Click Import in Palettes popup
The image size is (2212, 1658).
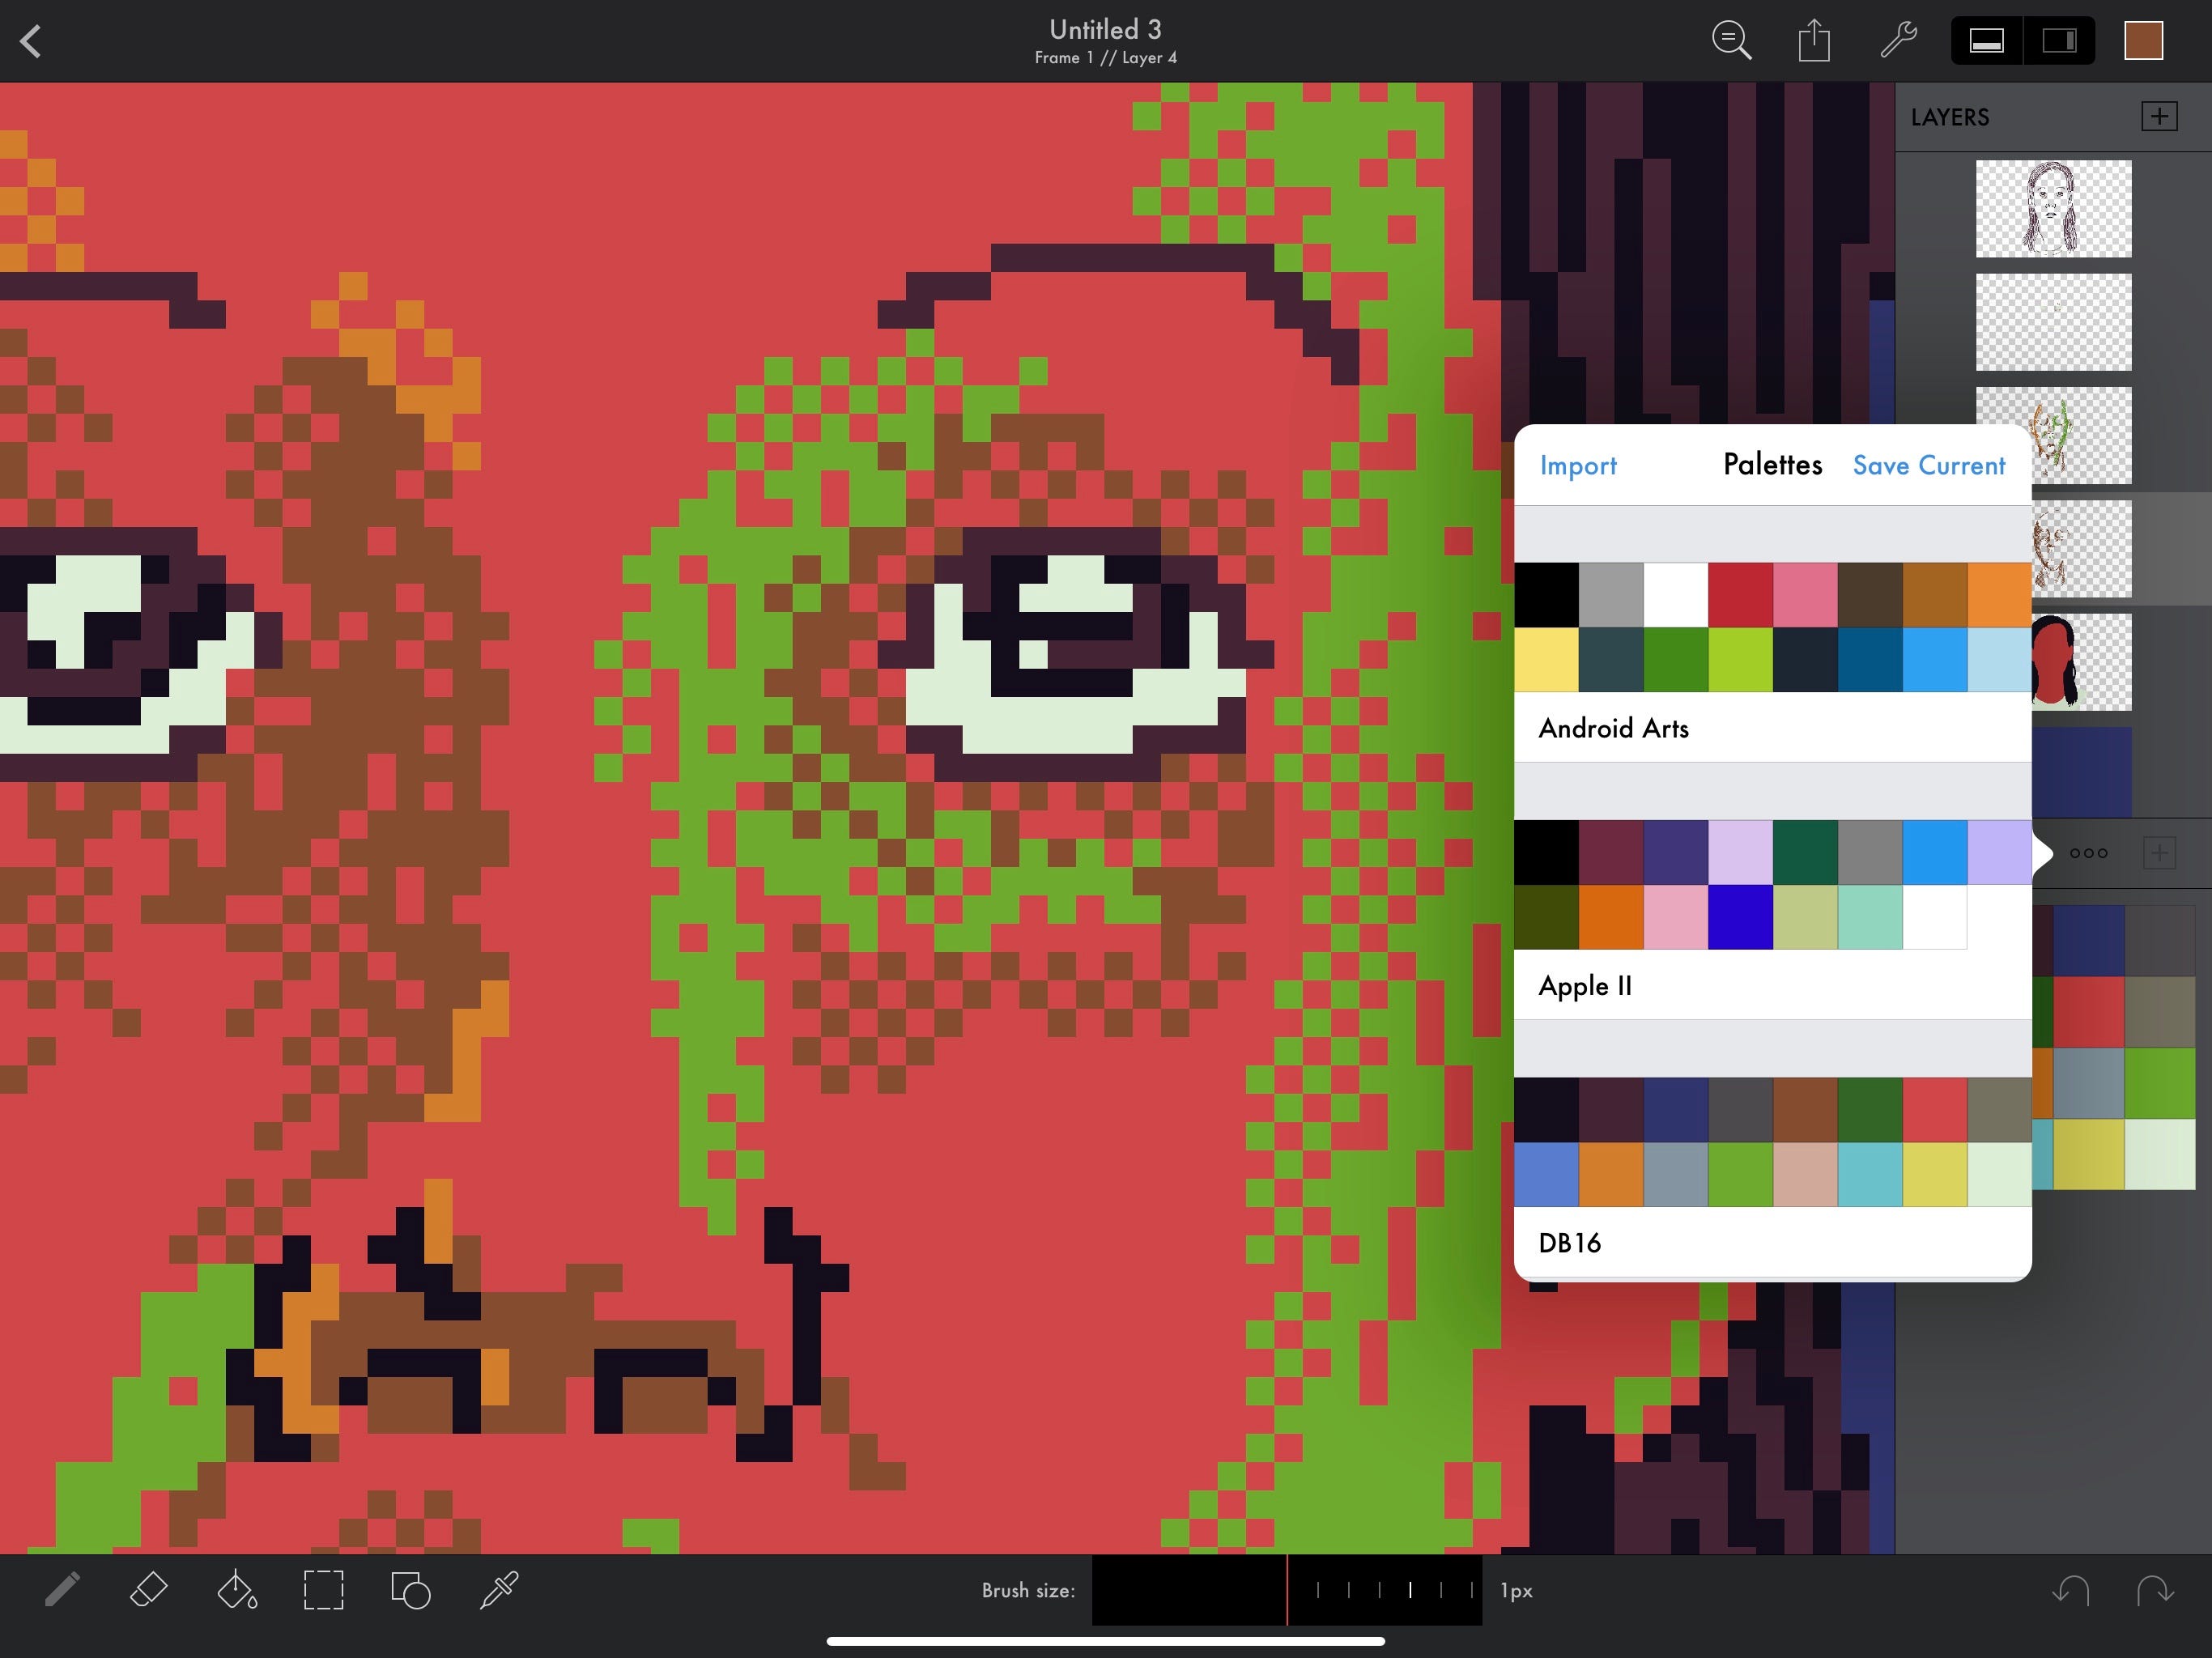[x=1577, y=466]
